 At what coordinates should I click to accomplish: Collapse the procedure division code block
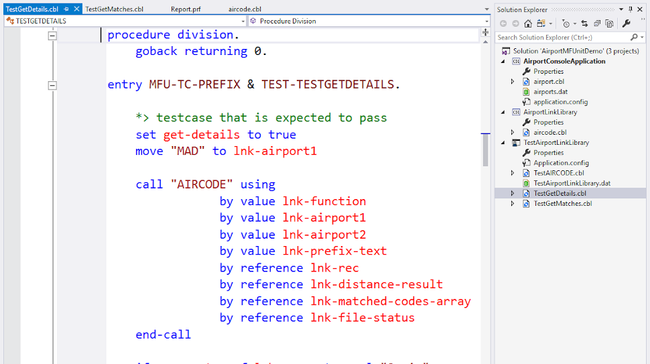(52, 36)
